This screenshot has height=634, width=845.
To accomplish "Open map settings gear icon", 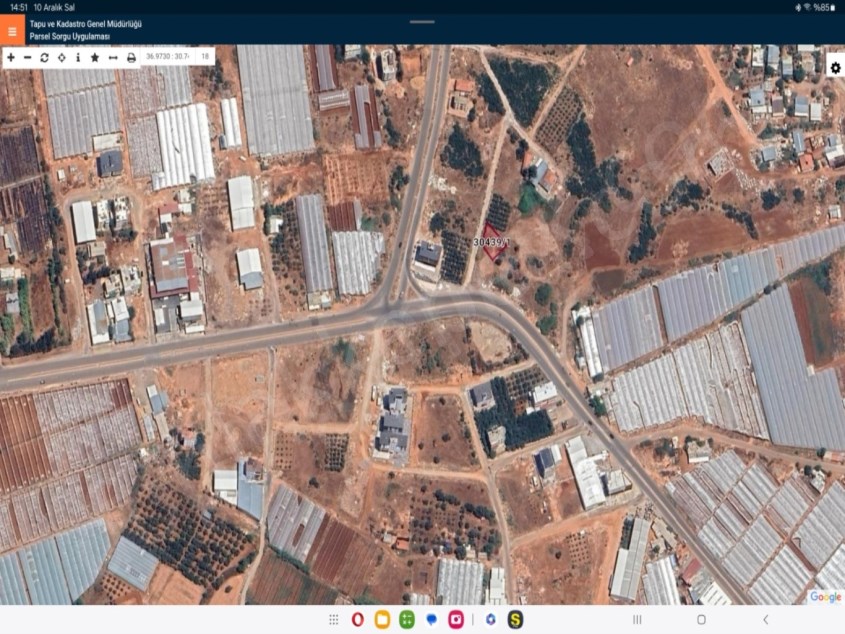I will tap(835, 68).
